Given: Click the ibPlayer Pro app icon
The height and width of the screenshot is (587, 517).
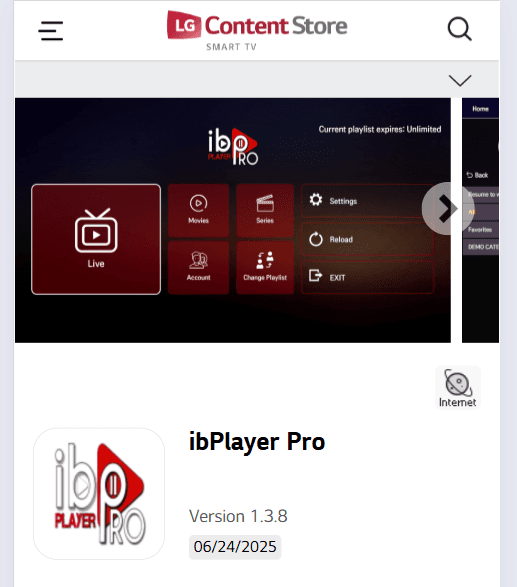Looking at the screenshot, I should [99, 494].
